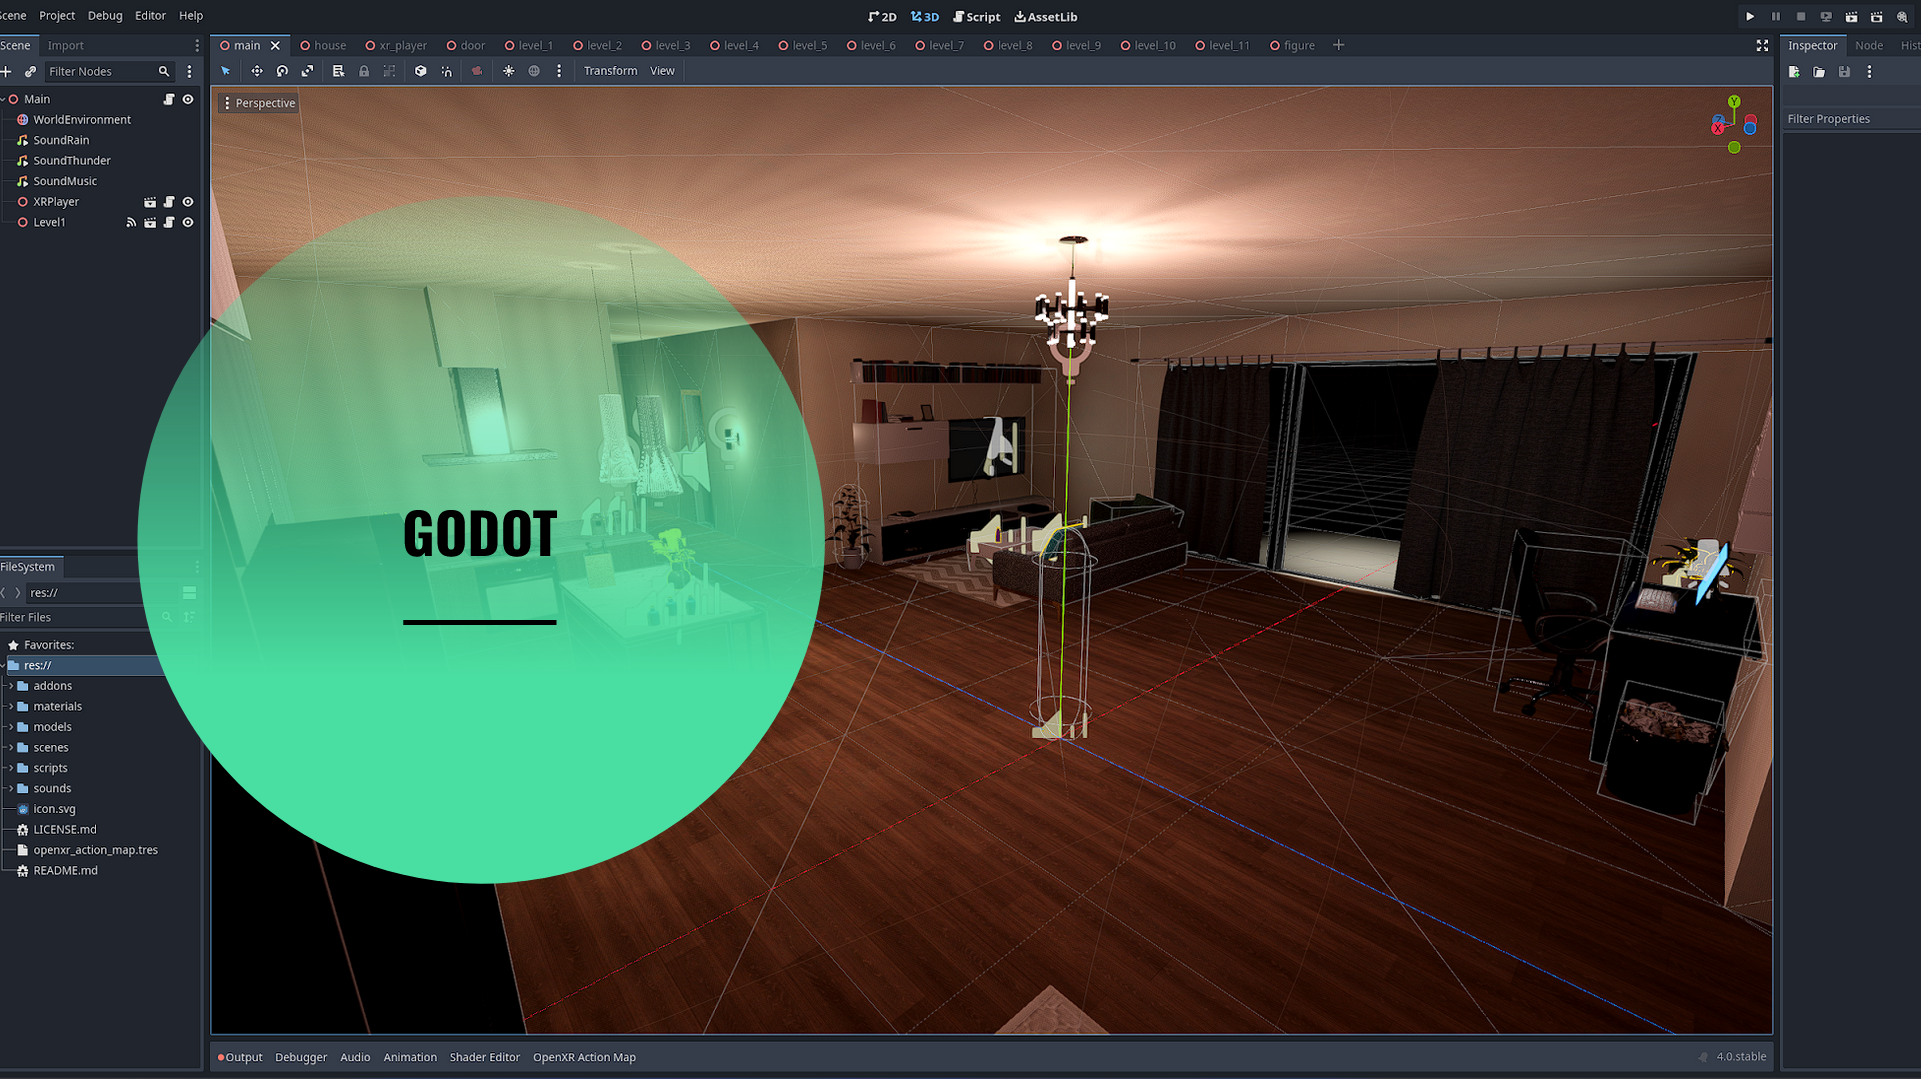The width and height of the screenshot is (1921, 1079).
Task: Run a specific custom scene icon
Action: coord(1877,17)
